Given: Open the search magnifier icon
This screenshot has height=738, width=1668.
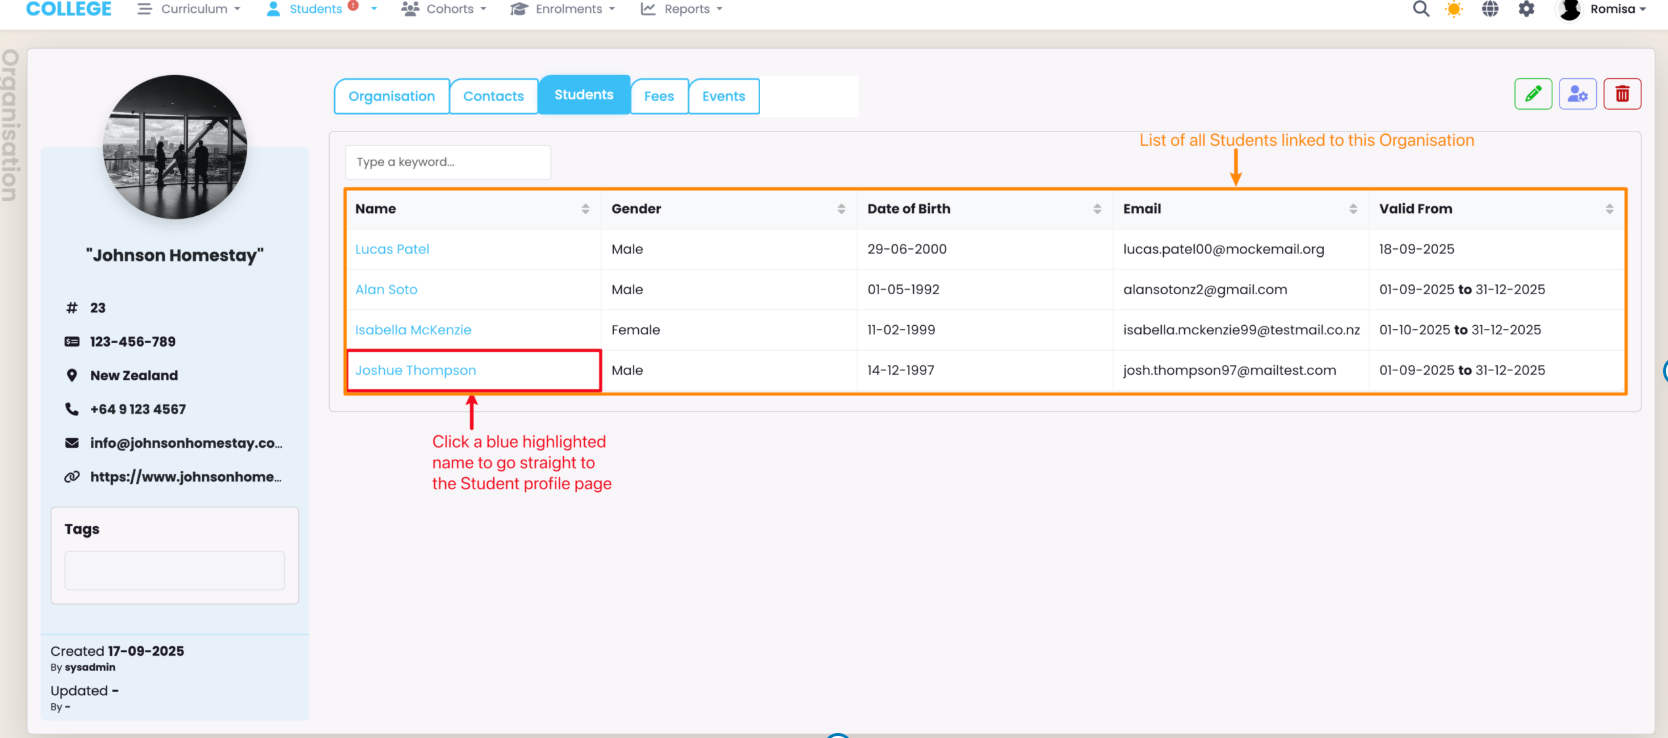Looking at the screenshot, I should (x=1420, y=9).
